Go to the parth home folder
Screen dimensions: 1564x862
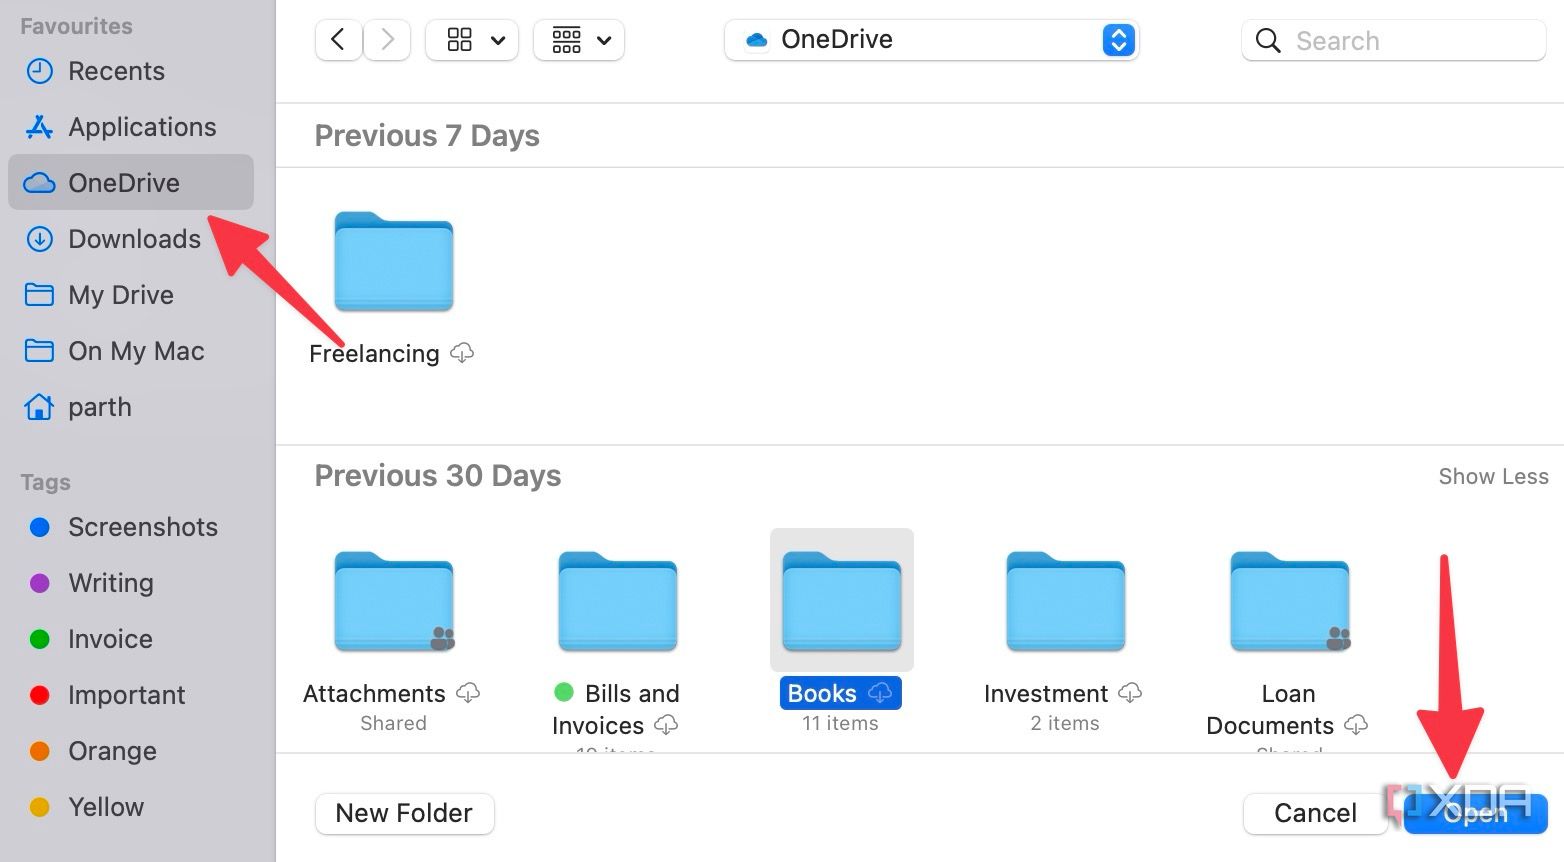pos(99,406)
